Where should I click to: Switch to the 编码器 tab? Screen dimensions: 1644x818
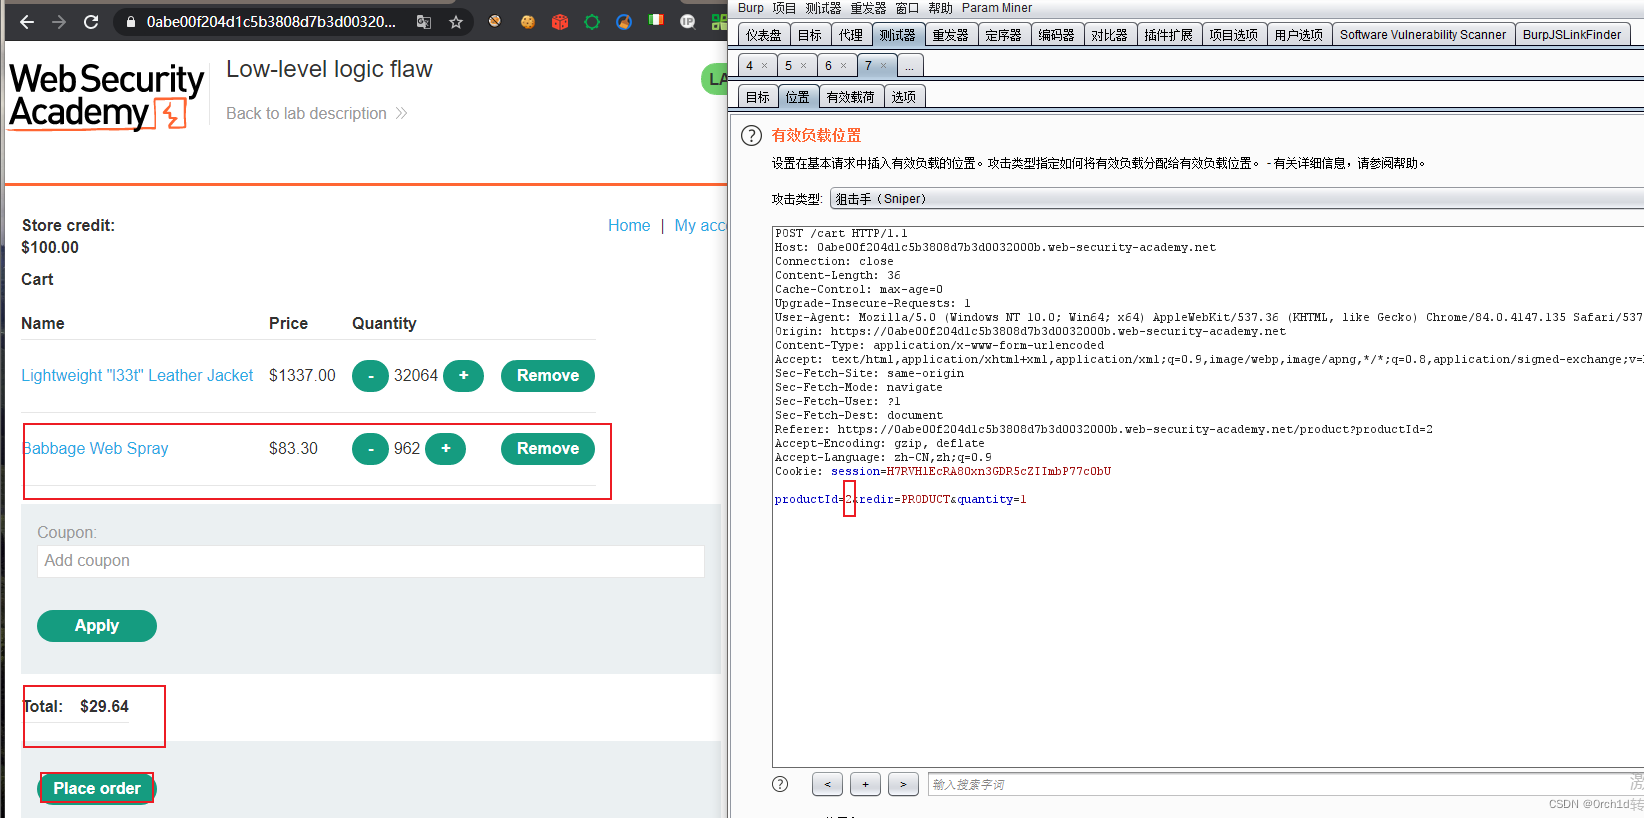pos(1056,35)
